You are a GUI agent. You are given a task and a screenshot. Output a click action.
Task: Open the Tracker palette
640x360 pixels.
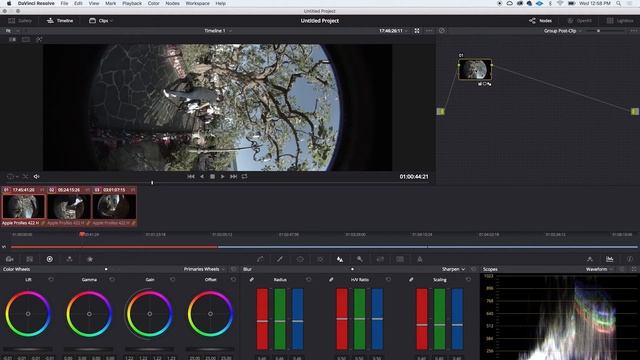(x=320, y=259)
